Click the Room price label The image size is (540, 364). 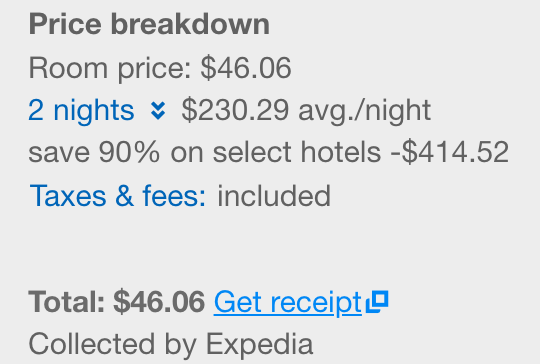click(x=110, y=69)
